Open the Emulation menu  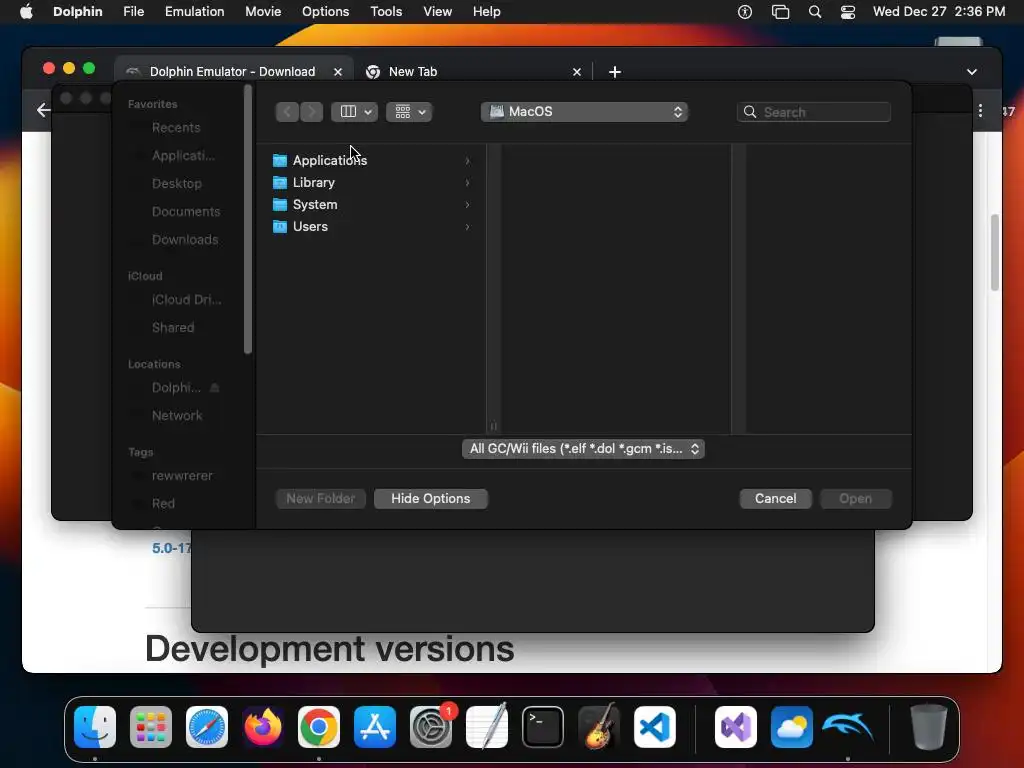tap(195, 12)
